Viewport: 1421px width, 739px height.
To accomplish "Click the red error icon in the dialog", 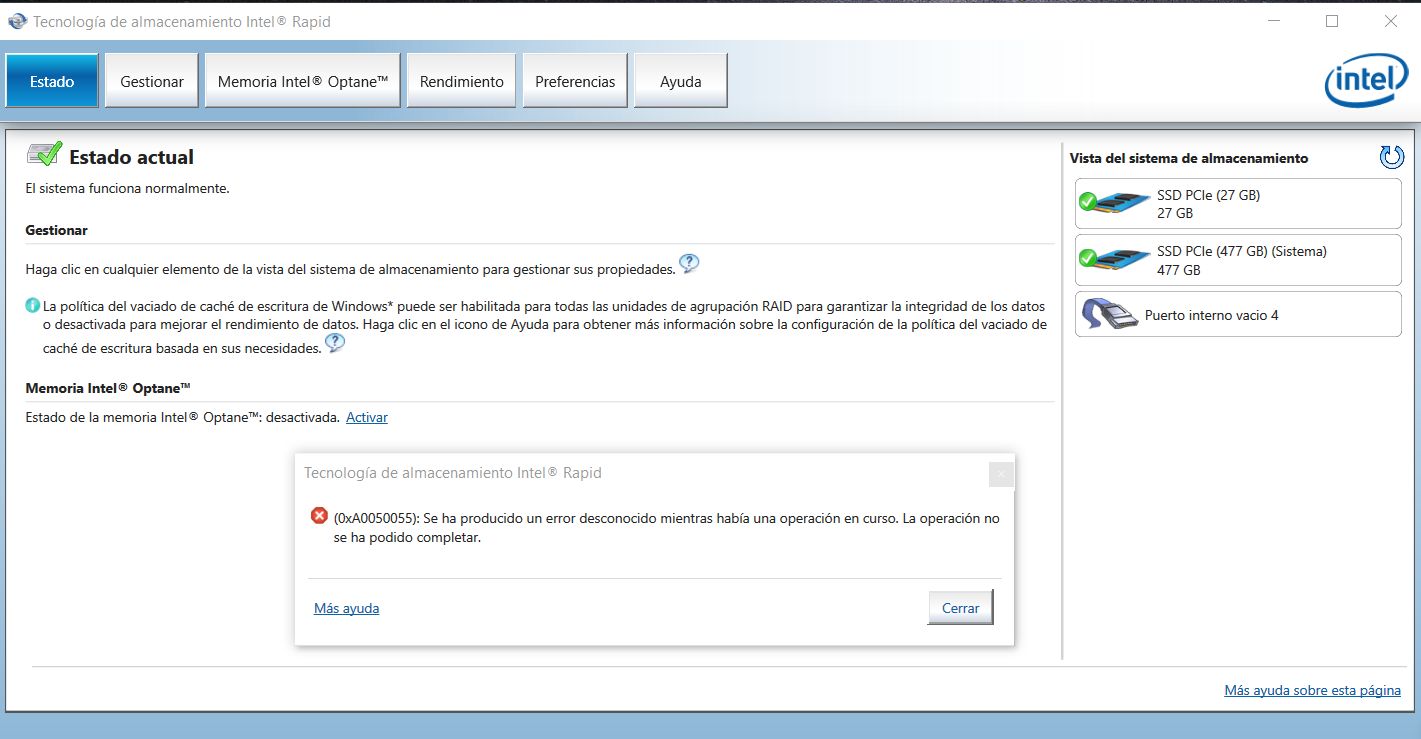I will tap(319, 516).
